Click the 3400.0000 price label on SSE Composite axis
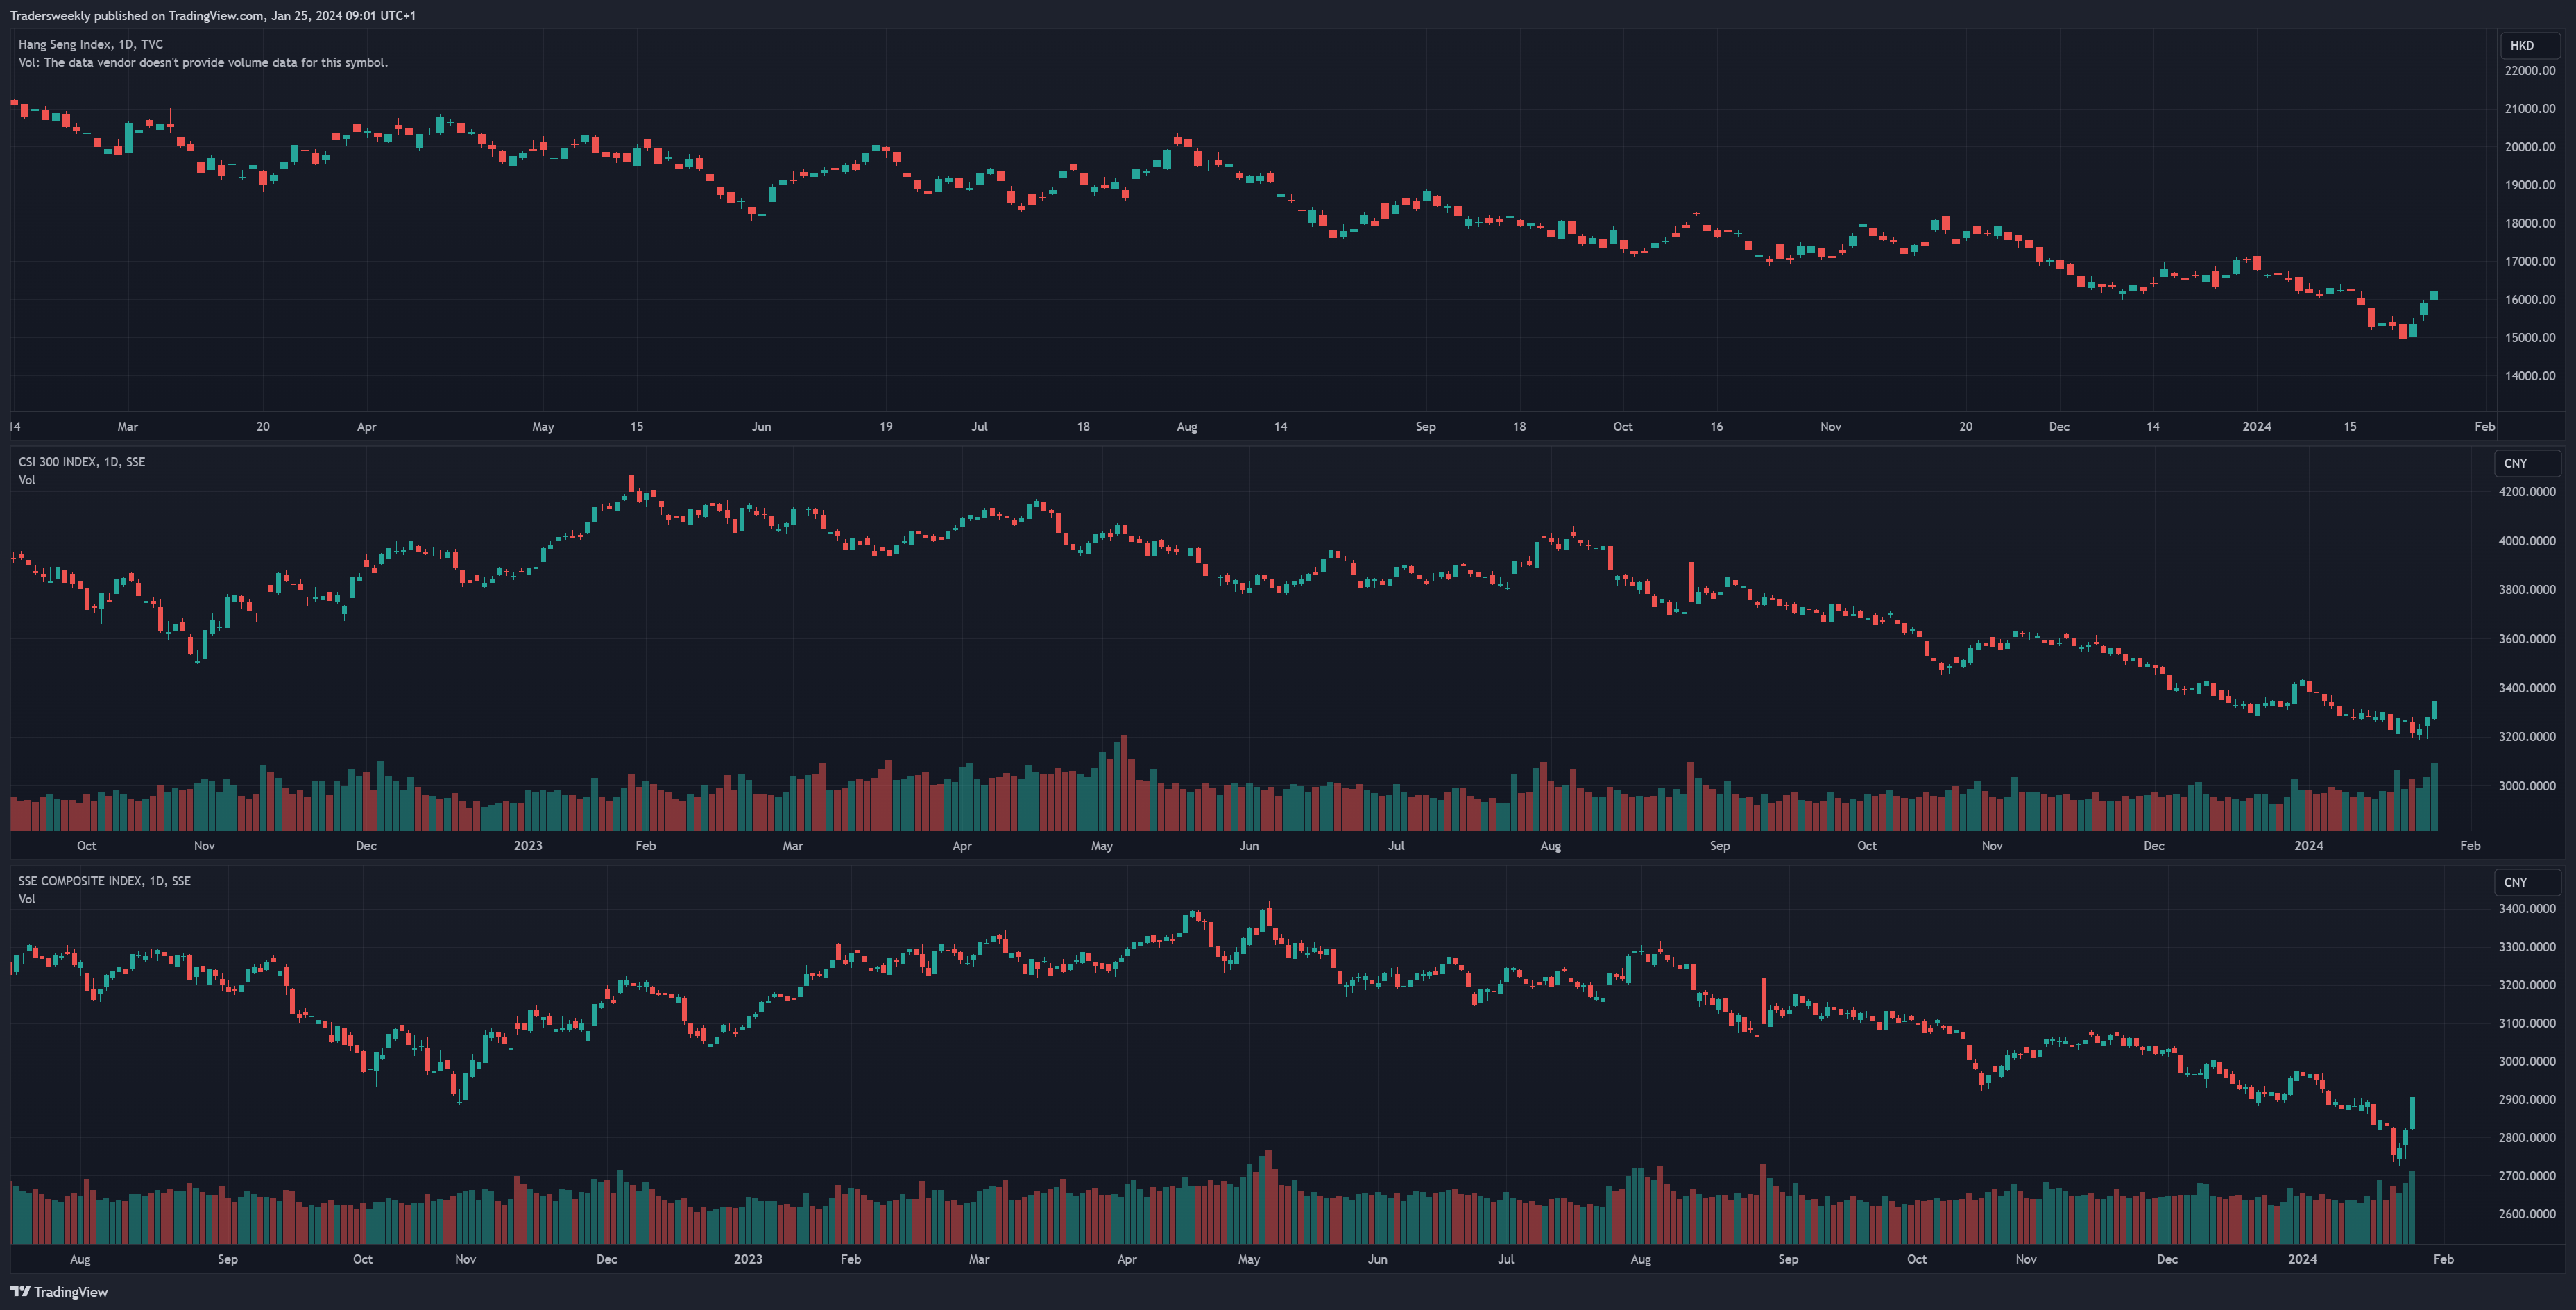Viewport: 2576px width, 1310px height. pyautogui.click(x=2527, y=909)
